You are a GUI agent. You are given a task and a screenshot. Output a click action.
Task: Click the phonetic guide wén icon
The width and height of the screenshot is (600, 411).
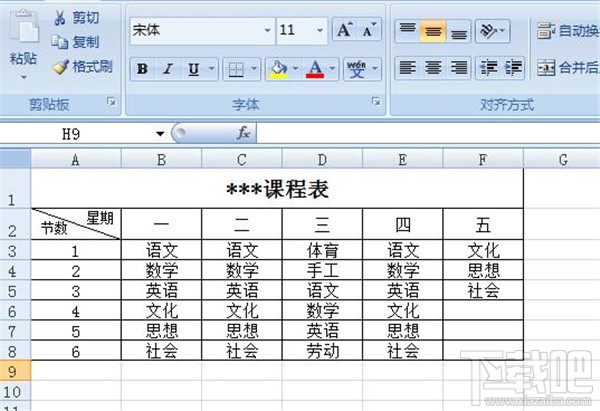point(357,69)
